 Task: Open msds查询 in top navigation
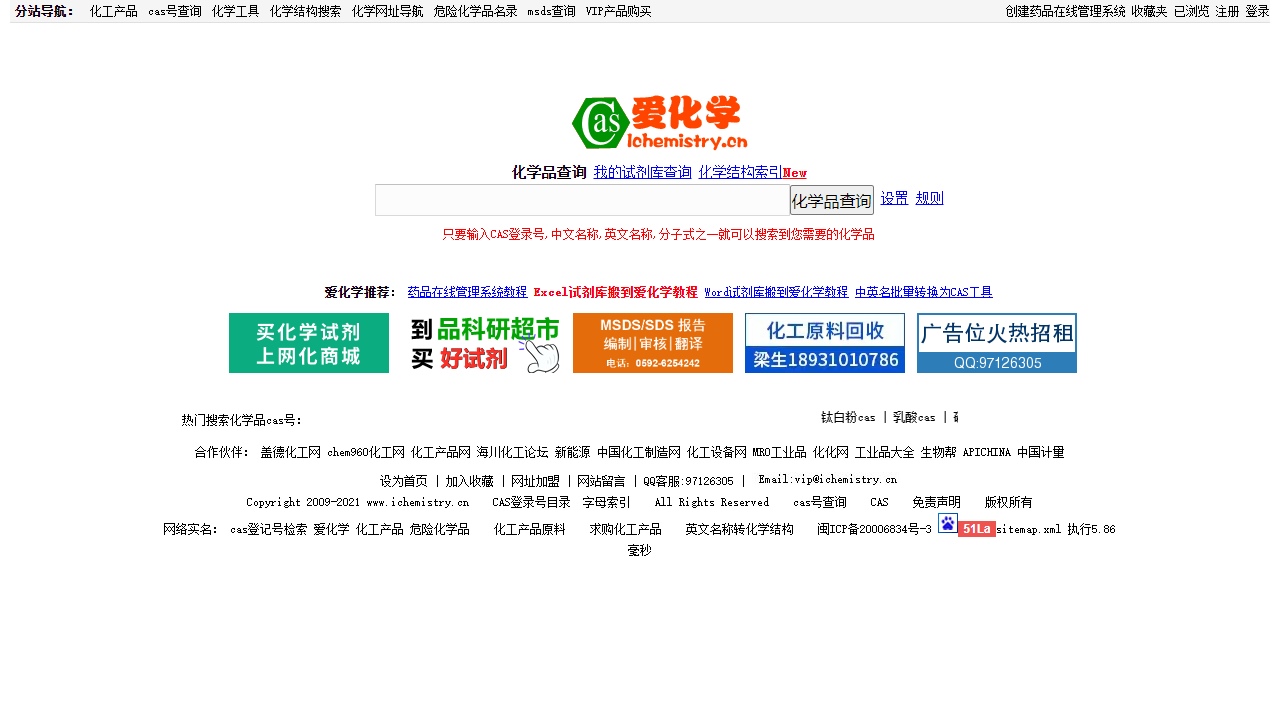point(552,12)
